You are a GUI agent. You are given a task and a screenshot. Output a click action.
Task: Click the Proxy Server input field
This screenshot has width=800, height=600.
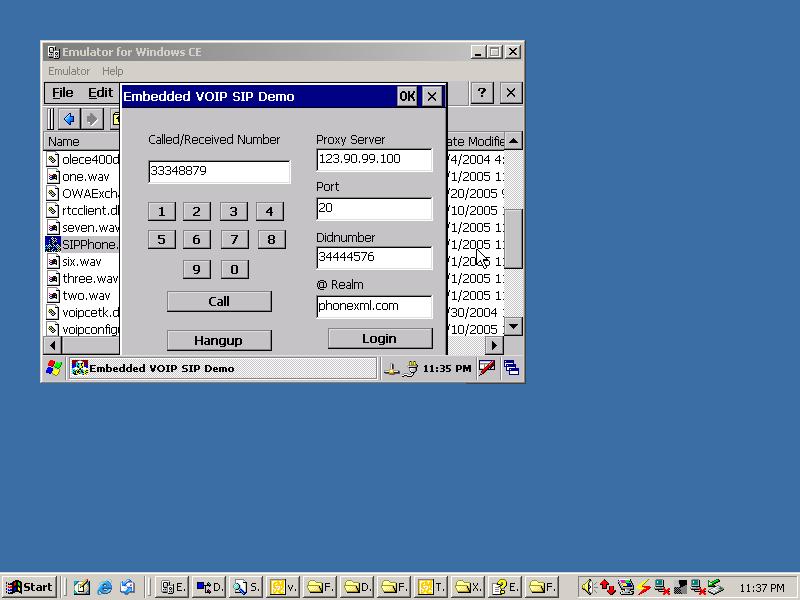tap(374, 159)
